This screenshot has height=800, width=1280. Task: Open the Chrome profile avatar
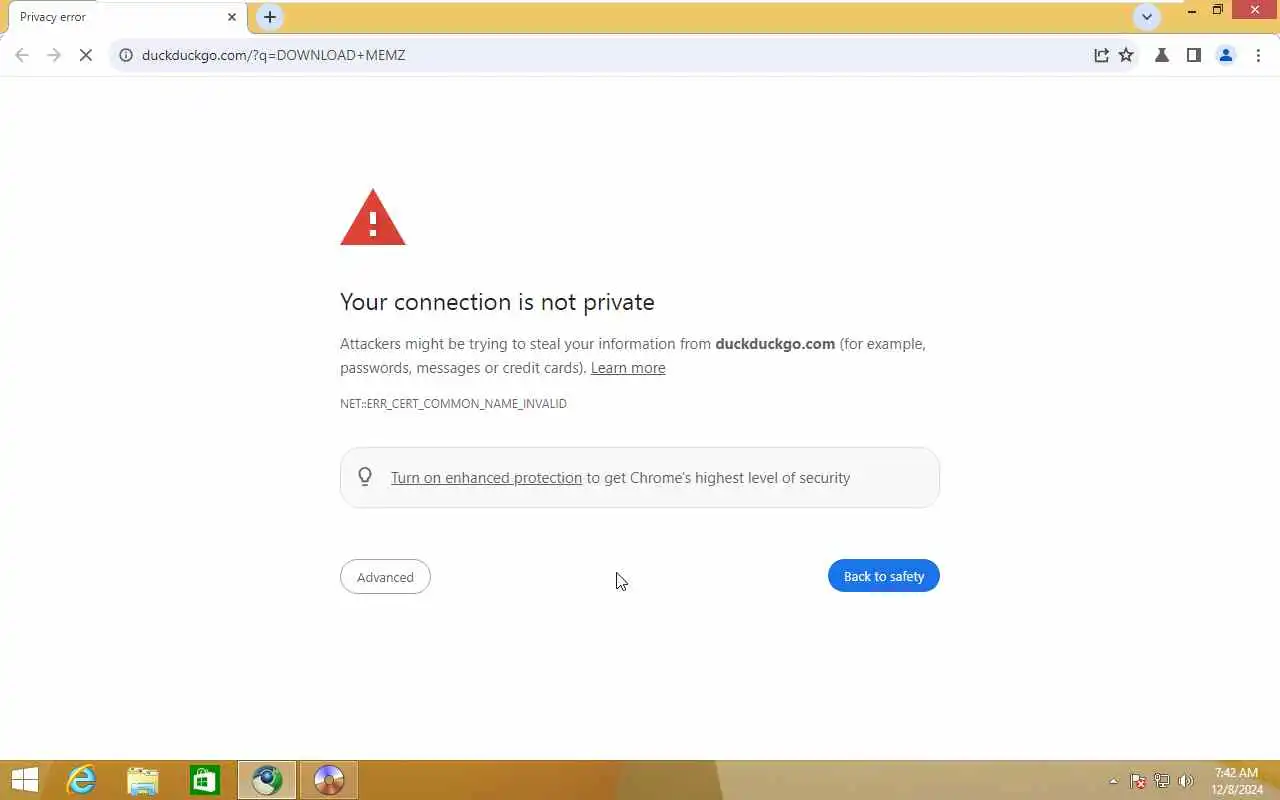pyautogui.click(x=1226, y=55)
